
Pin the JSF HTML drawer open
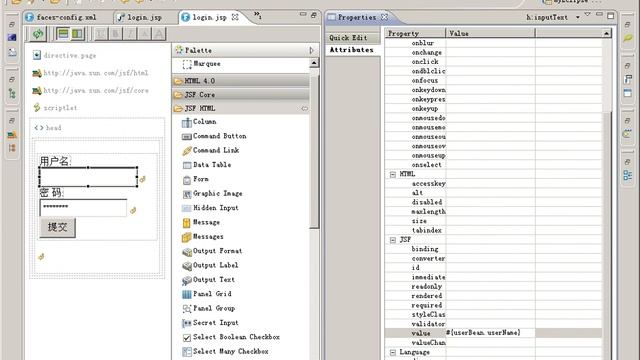coord(304,109)
